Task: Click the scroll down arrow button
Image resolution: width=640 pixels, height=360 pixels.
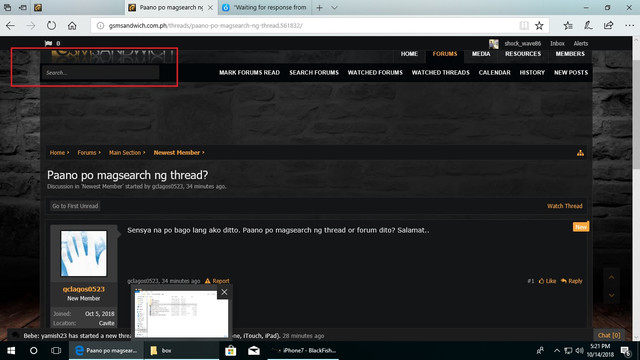Action: [611, 295]
